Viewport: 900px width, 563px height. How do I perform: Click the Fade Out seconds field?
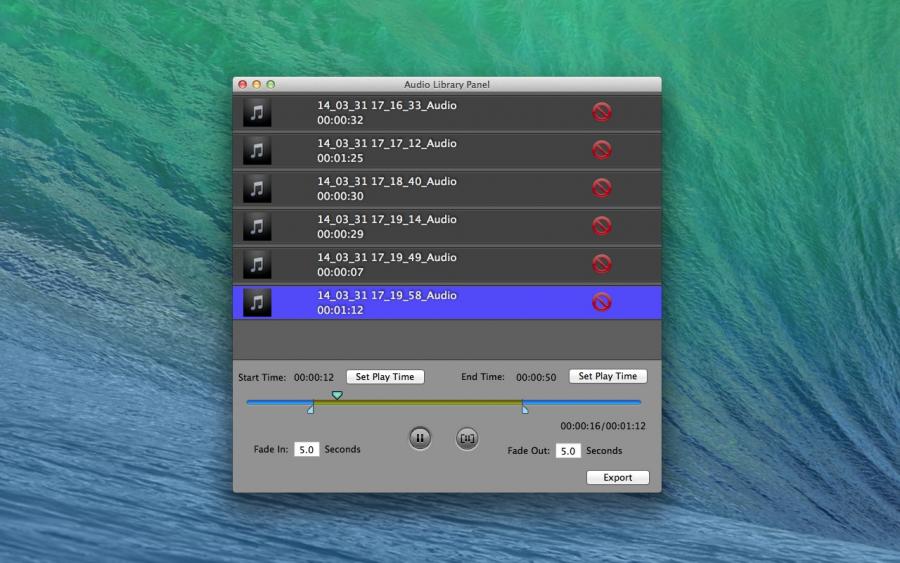(x=568, y=451)
